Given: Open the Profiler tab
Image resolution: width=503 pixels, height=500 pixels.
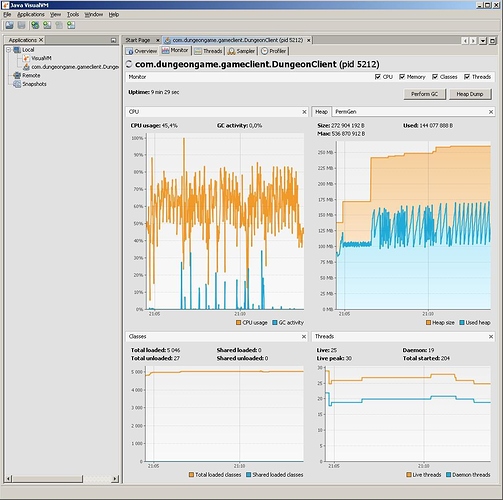Looking at the screenshot, I should (274, 51).
